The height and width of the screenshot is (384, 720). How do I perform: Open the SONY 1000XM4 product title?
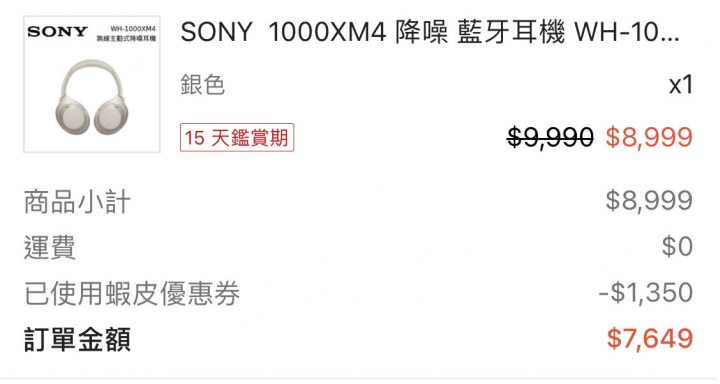pos(430,32)
